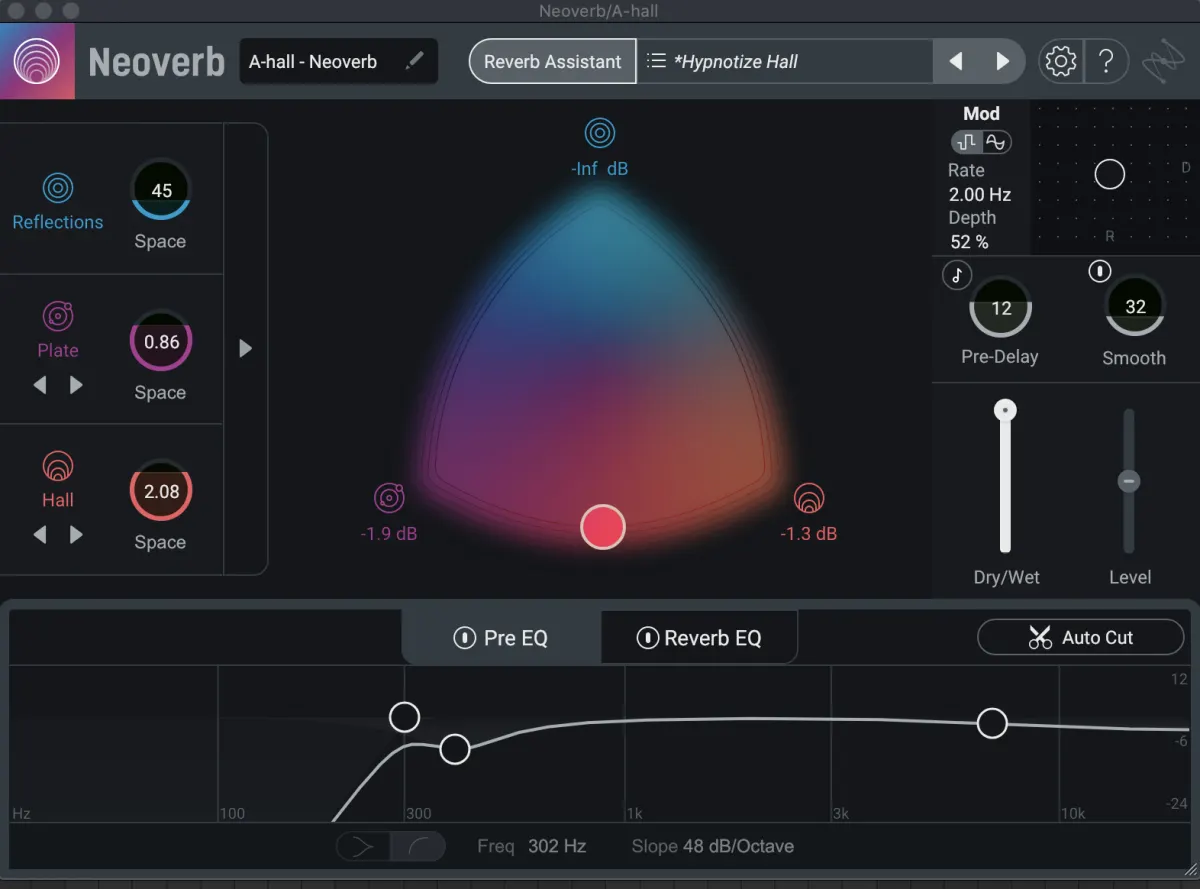Adjust the Smooth knob at 32
The image size is (1200, 889).
pyautogui.click(x=1135, y=307)
